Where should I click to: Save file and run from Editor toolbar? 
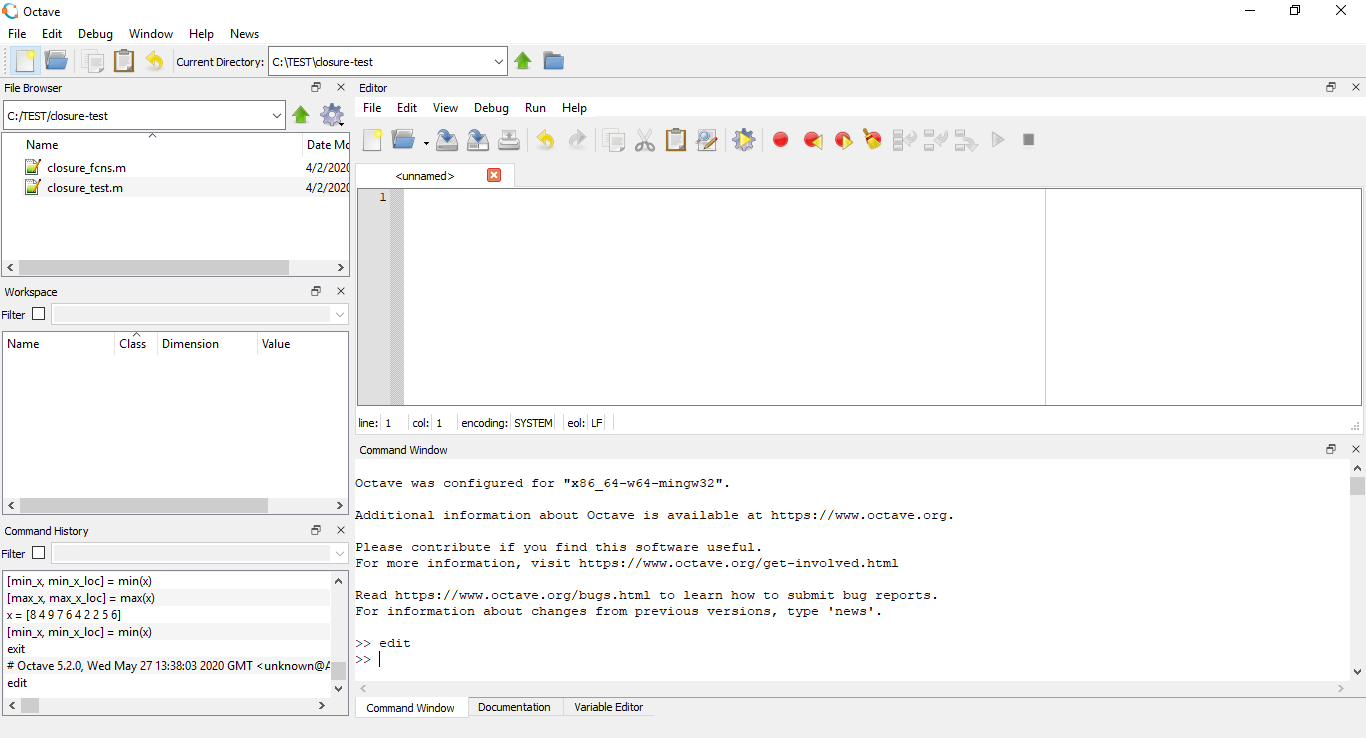click(743, 140)
